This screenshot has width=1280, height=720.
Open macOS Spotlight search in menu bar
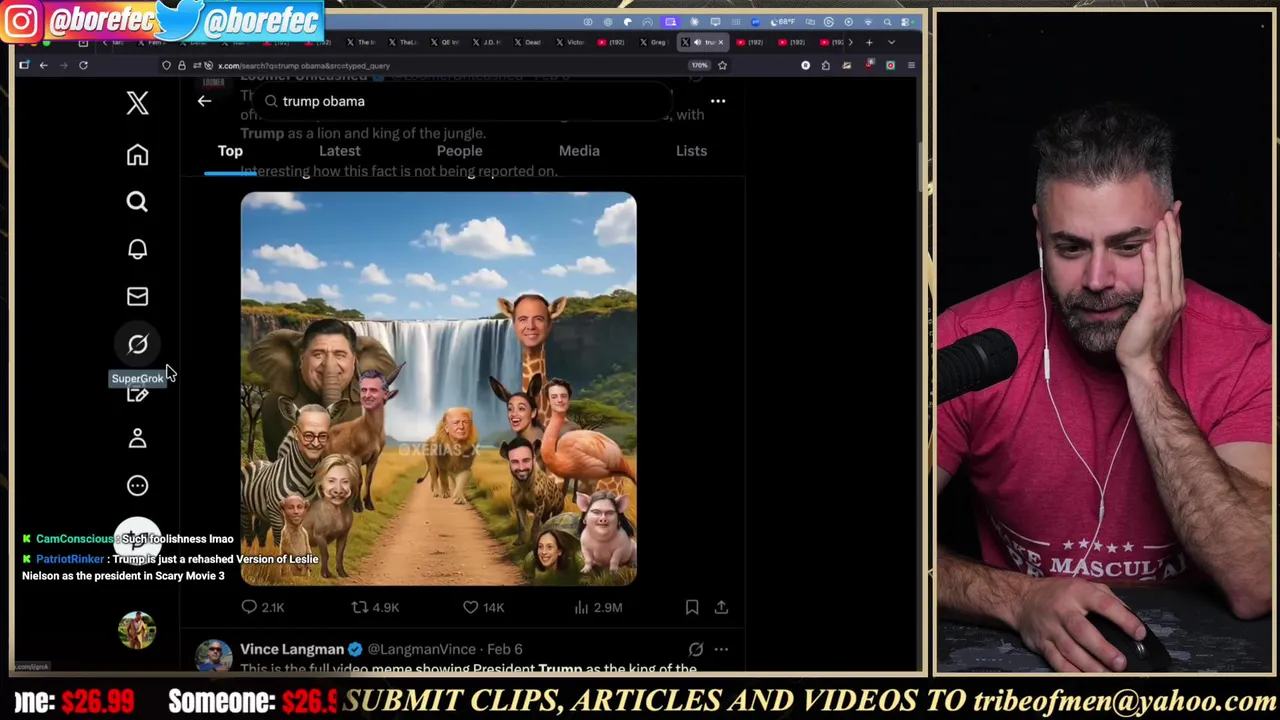(887, 22)
